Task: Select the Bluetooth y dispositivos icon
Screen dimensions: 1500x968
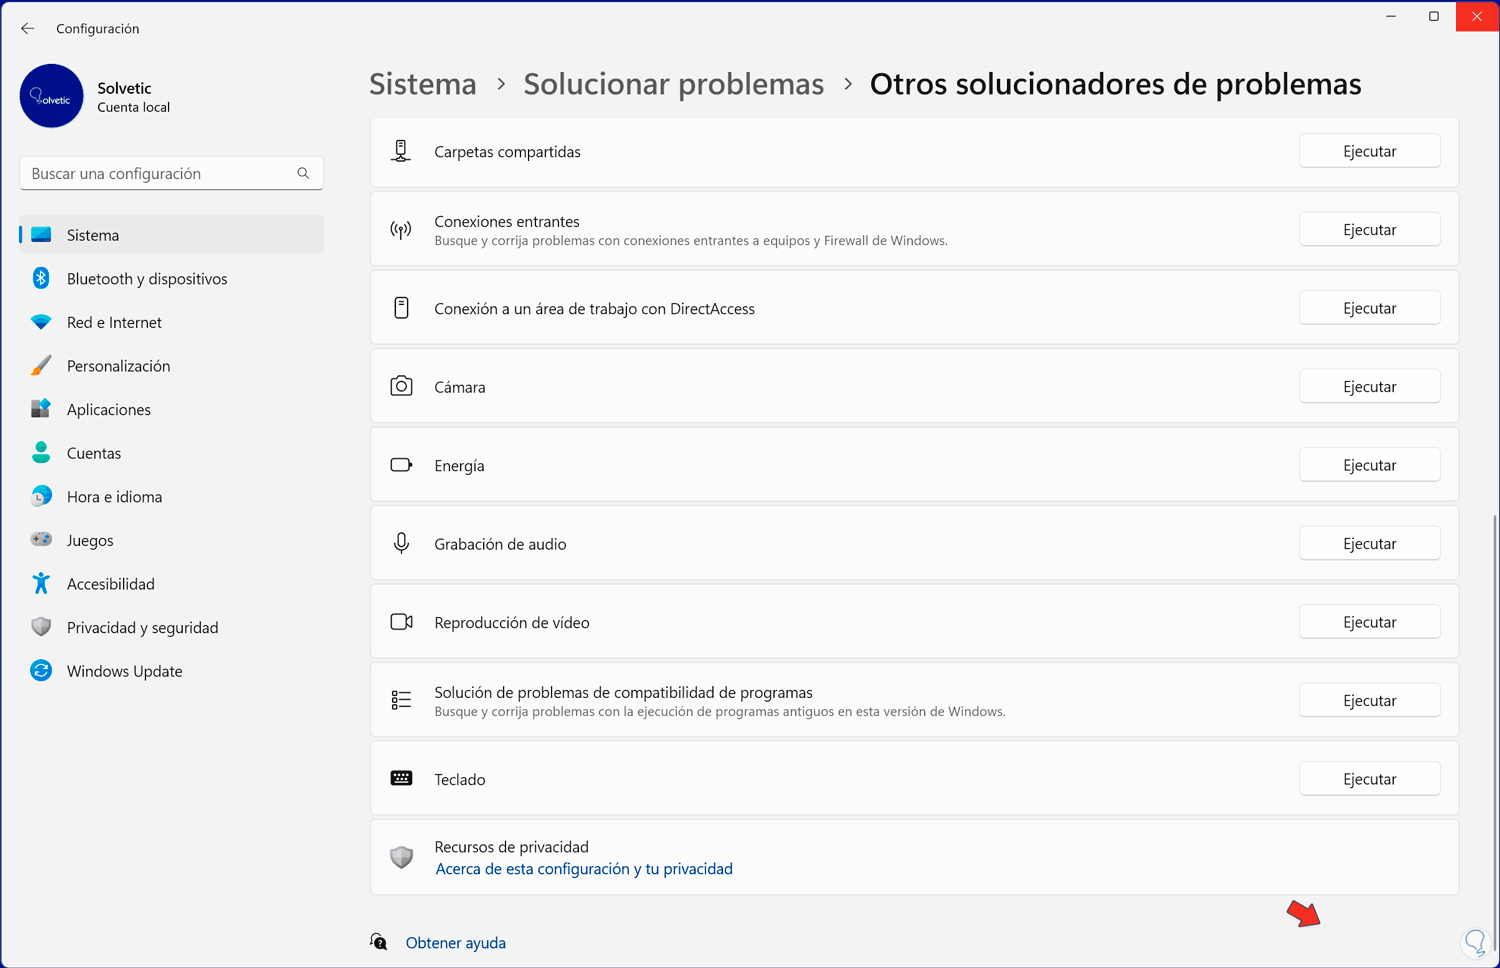Action: coord(40,278)
